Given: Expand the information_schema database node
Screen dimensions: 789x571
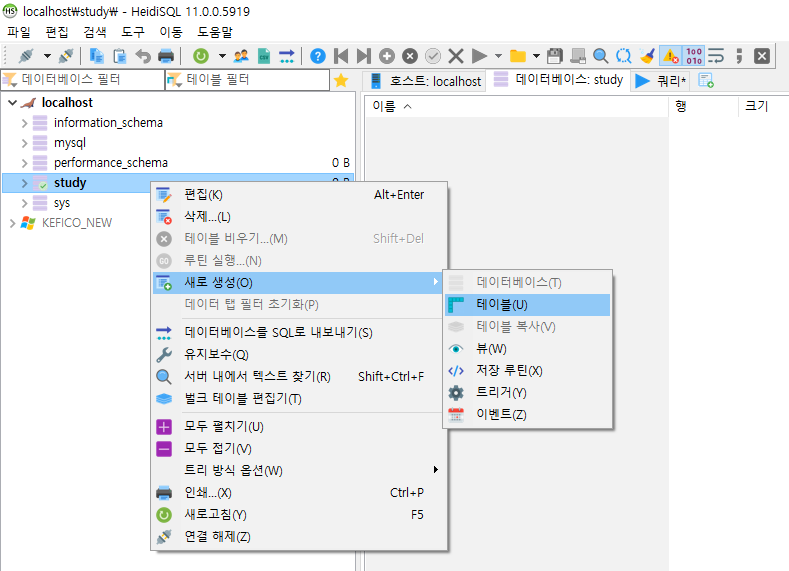Looking at the screenshot, I should click(24, 123).
